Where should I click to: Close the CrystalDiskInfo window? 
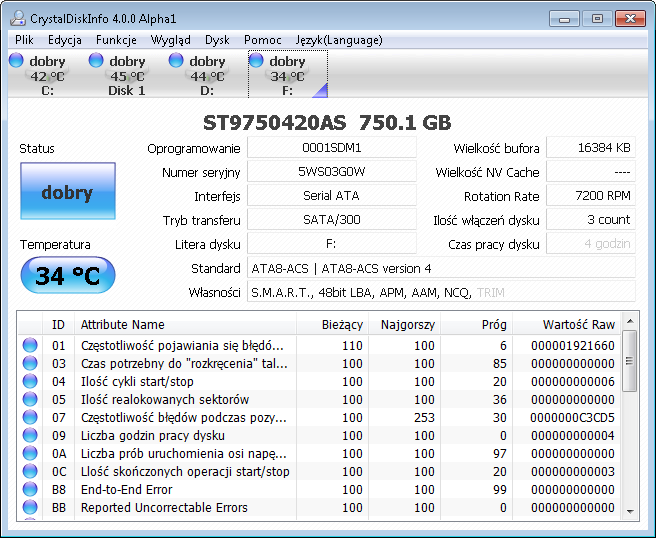[630, 19]
